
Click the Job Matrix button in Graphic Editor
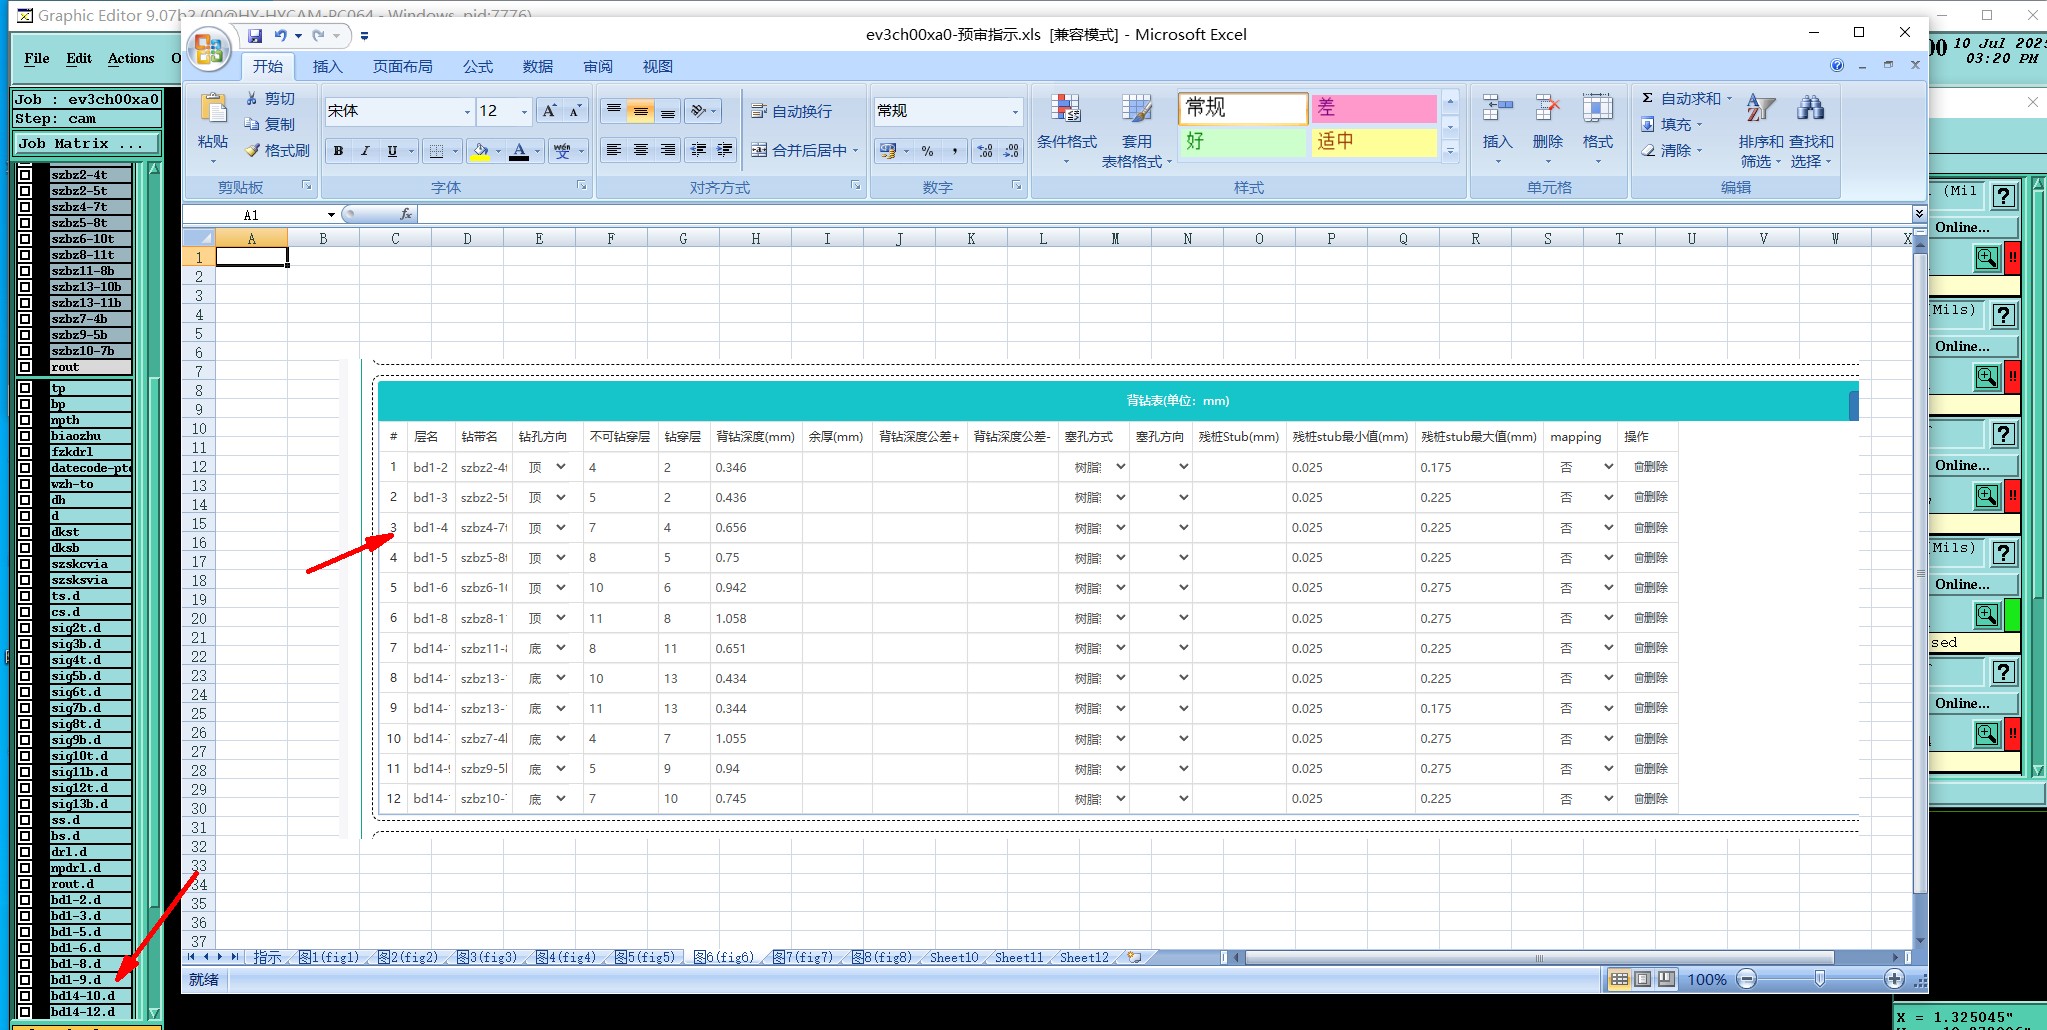[86, 144]
